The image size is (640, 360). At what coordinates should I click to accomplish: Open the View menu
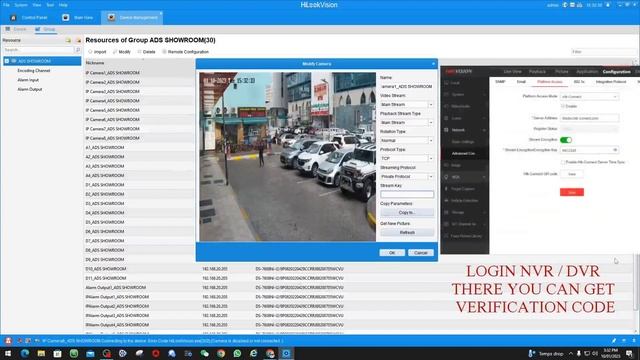pyautogui.click(x=37, y=5)
